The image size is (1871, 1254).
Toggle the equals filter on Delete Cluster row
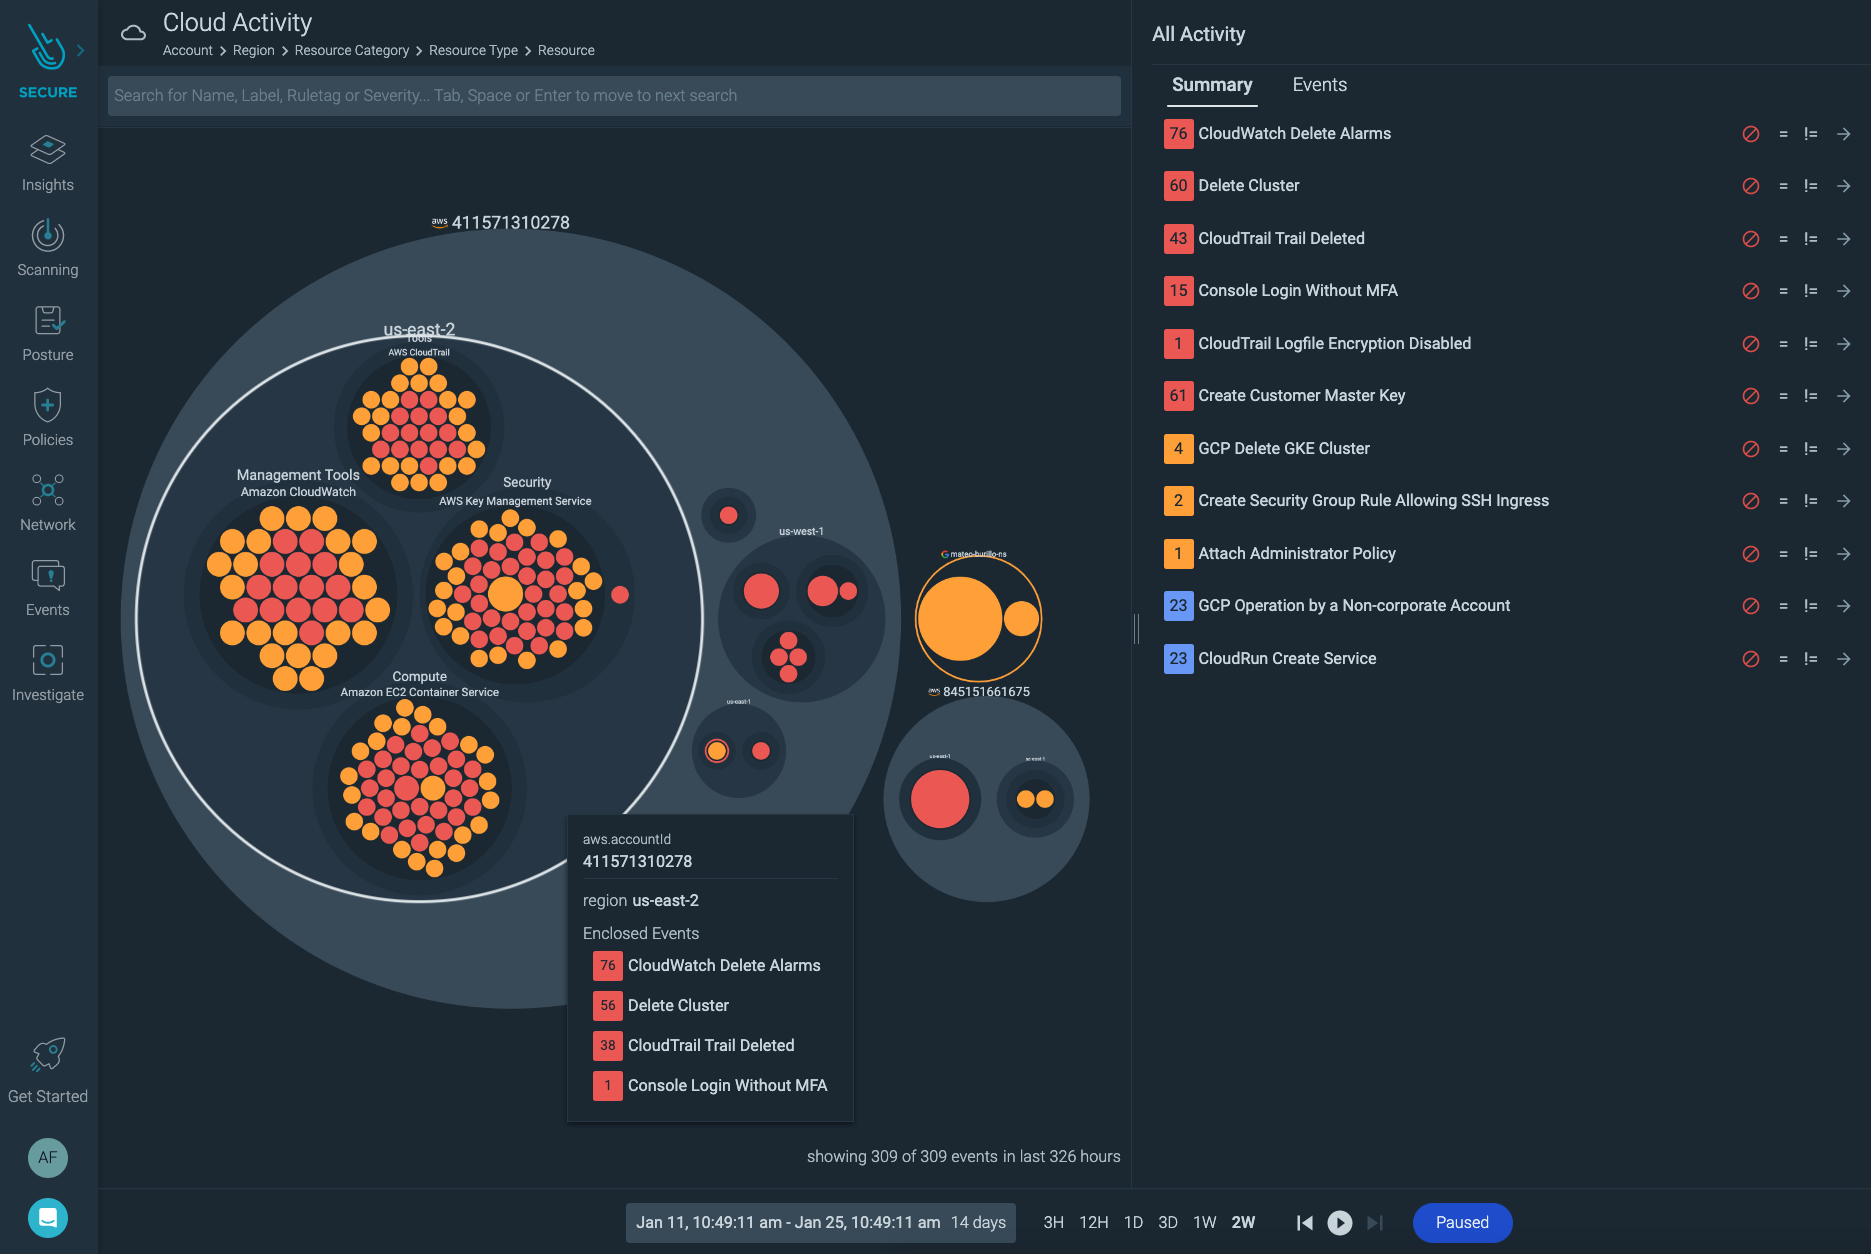point(1783,186)
